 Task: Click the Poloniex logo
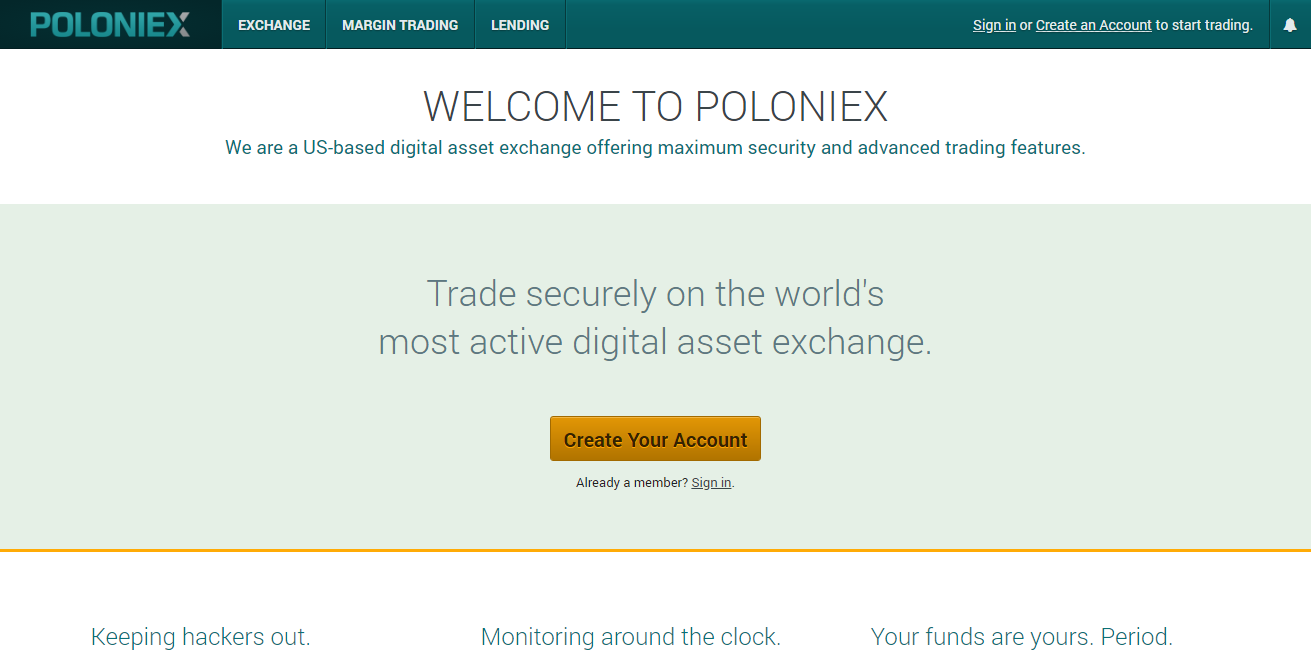coord(110,24)
